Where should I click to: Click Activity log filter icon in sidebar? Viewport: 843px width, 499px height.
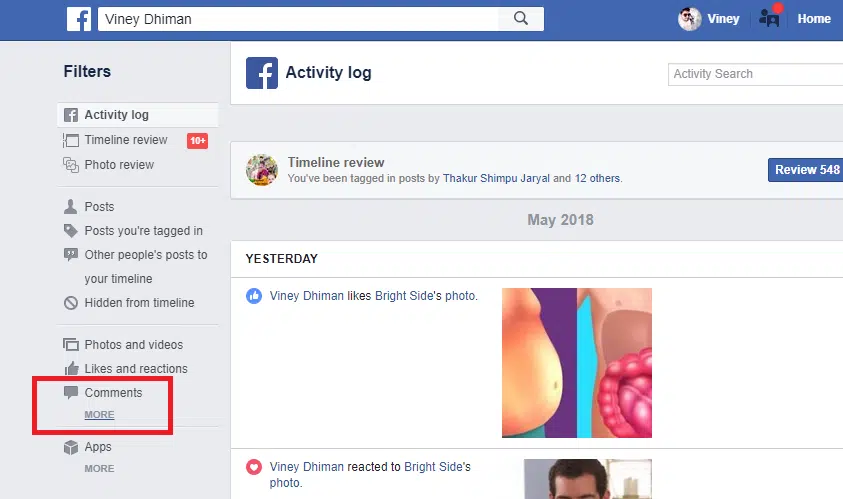70,115
